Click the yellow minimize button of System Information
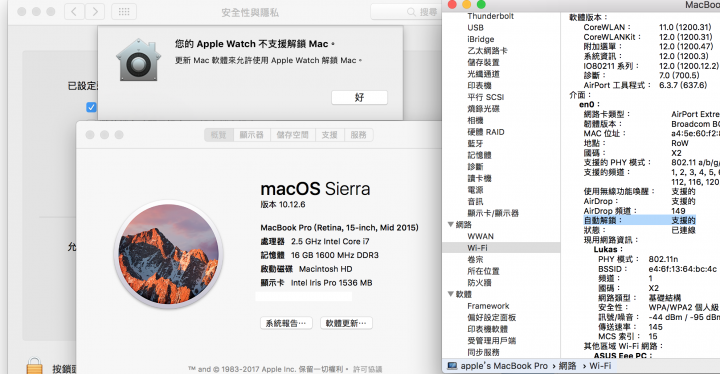This screenshot has height=374, width=720. (x=467, y=4)
